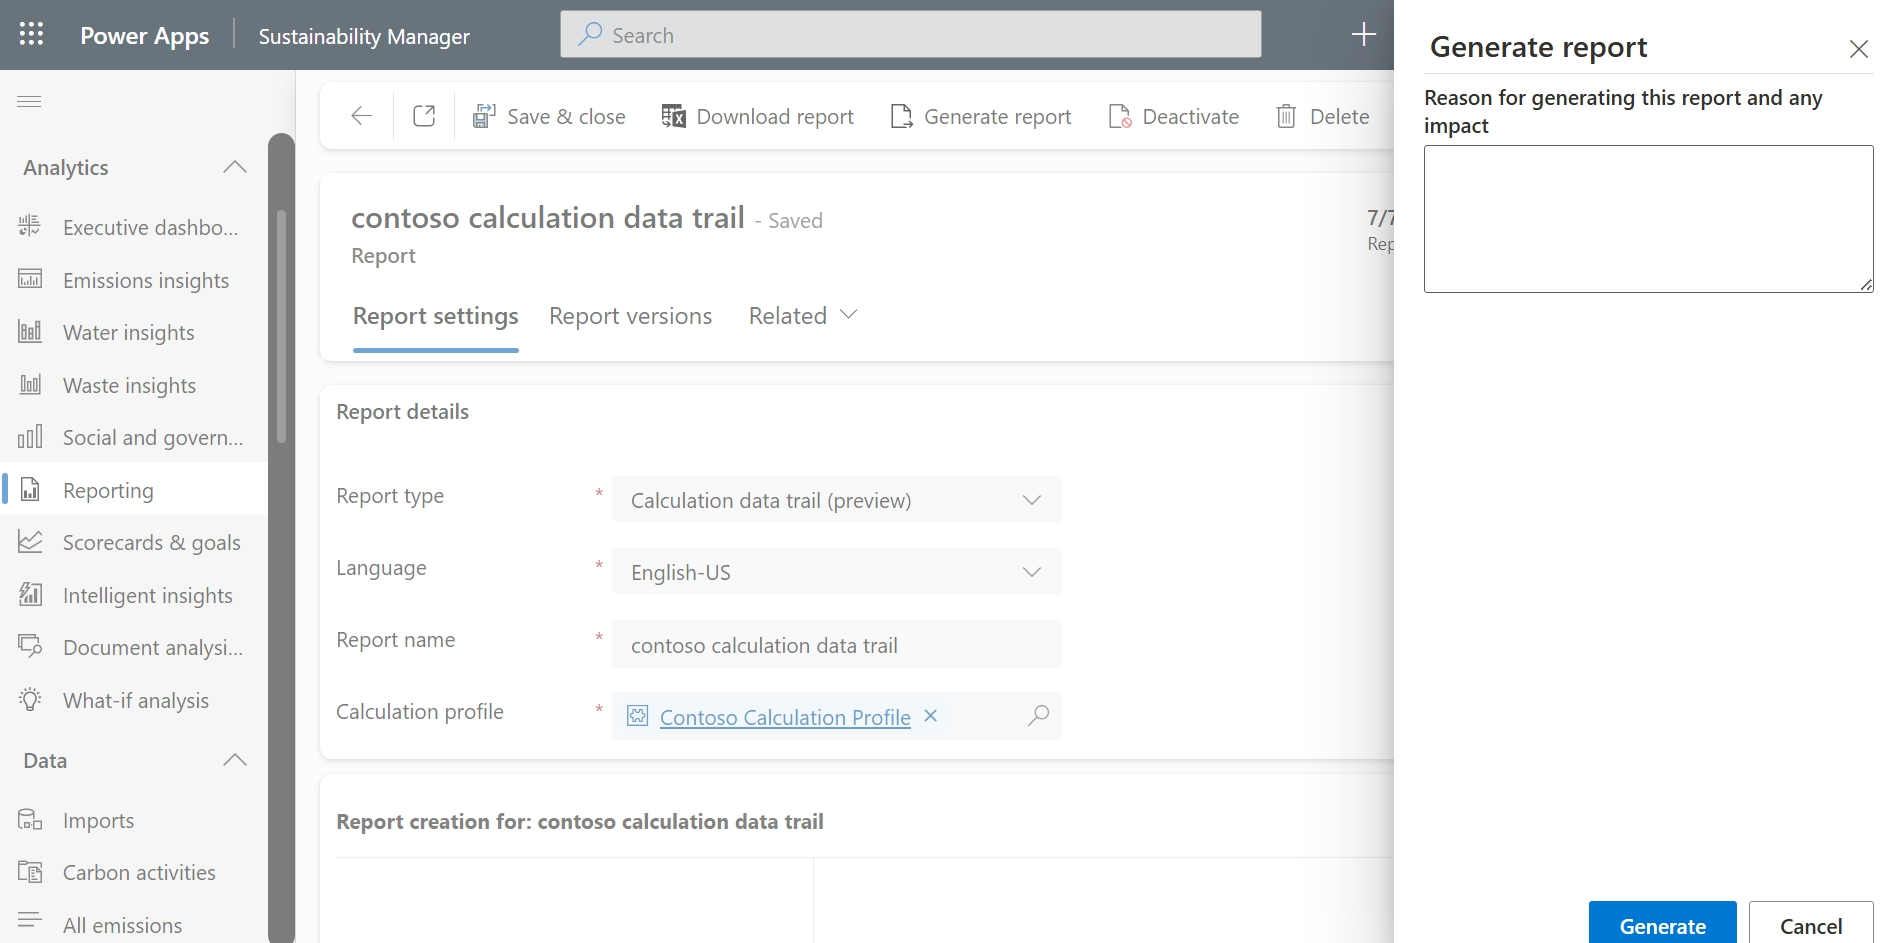Click the Save & close icon

pyautogui.click(x=484, y=116)
